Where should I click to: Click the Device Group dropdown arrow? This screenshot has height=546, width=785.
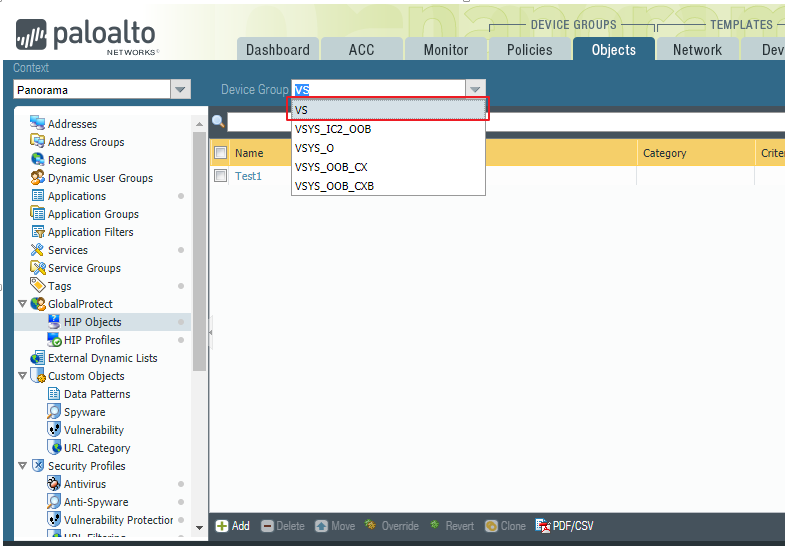coord(475,89)
